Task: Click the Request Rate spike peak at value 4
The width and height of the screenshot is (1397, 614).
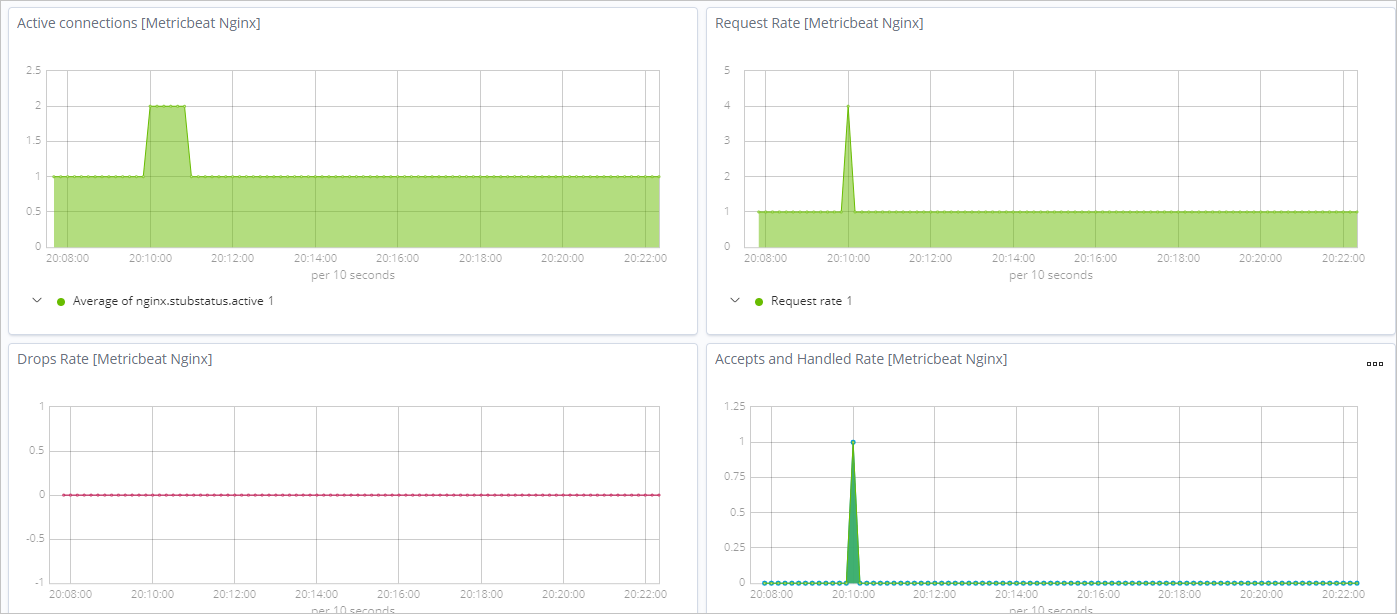Action: pos(848,106)
